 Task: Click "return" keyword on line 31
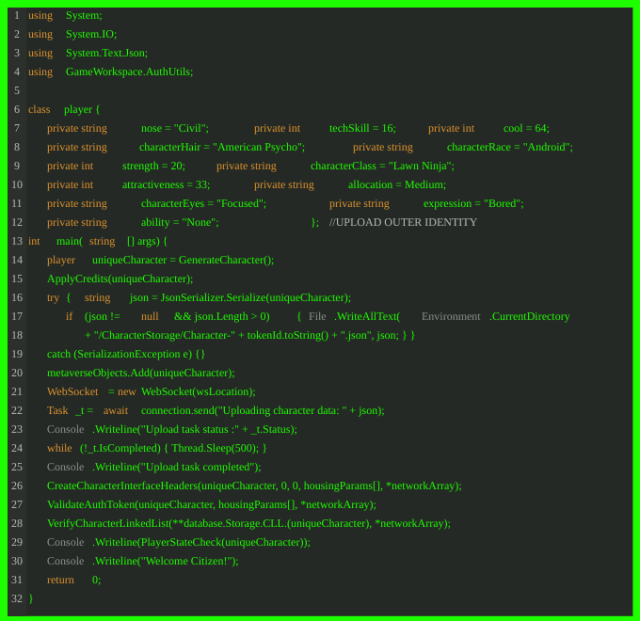[x=60, y=580]
